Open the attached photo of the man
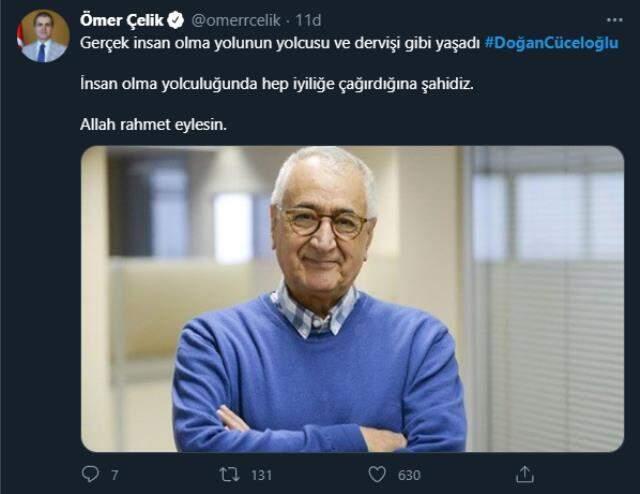The height and width of the screenshot is (494, 640). coord(352,299)
